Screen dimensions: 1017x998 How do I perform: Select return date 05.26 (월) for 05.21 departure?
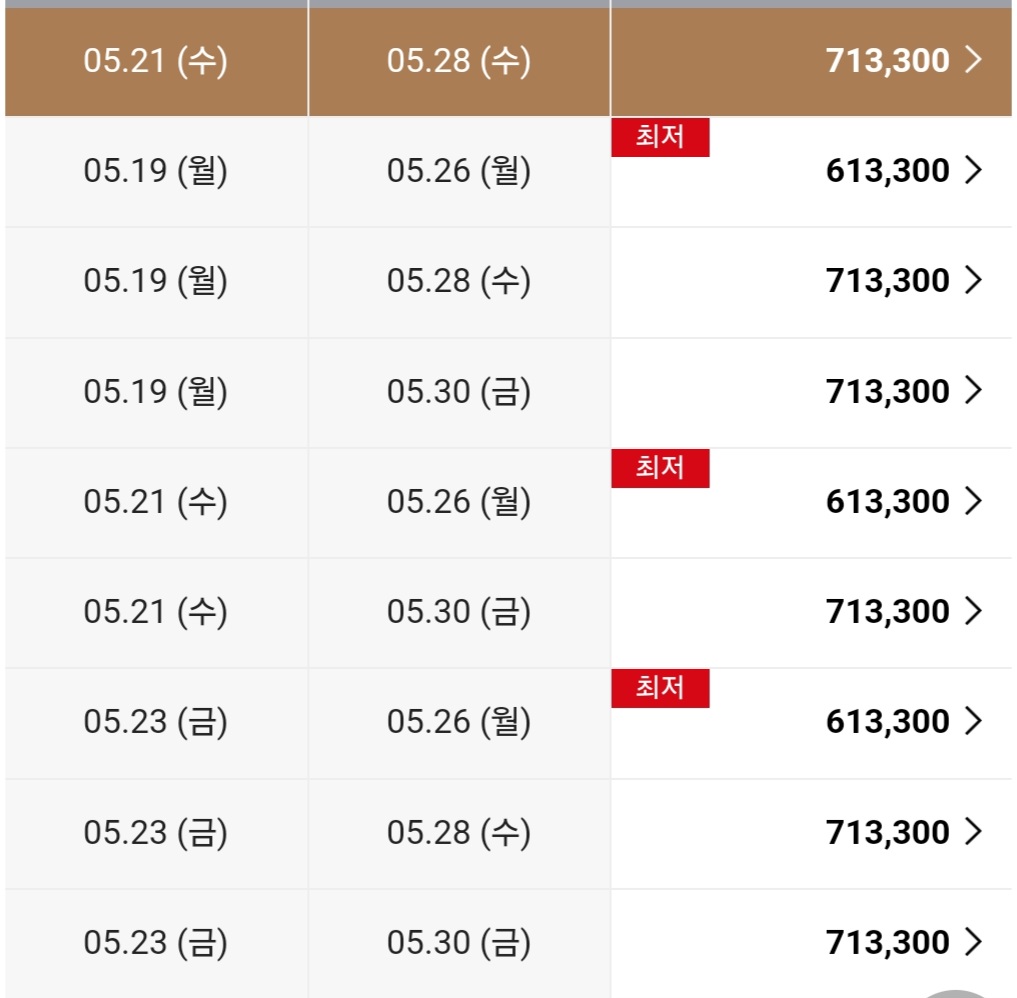459,501
